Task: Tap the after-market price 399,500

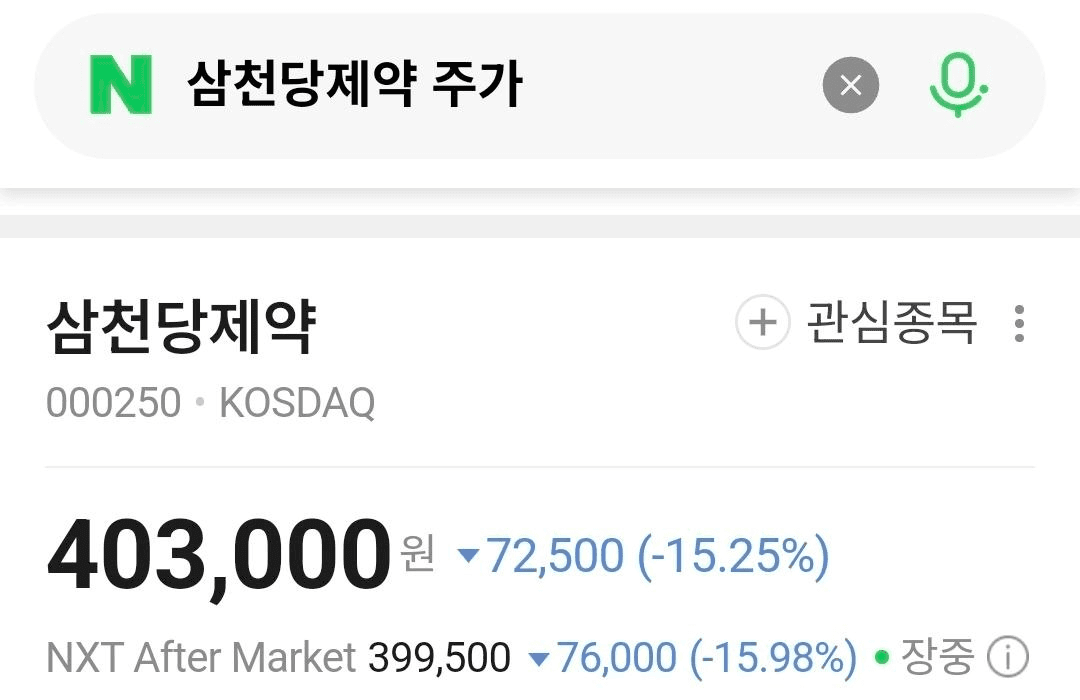Action: click(440, 658)
